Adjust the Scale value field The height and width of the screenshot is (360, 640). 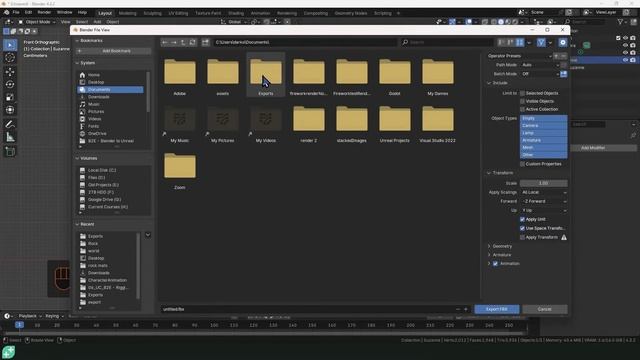[544, 183]
